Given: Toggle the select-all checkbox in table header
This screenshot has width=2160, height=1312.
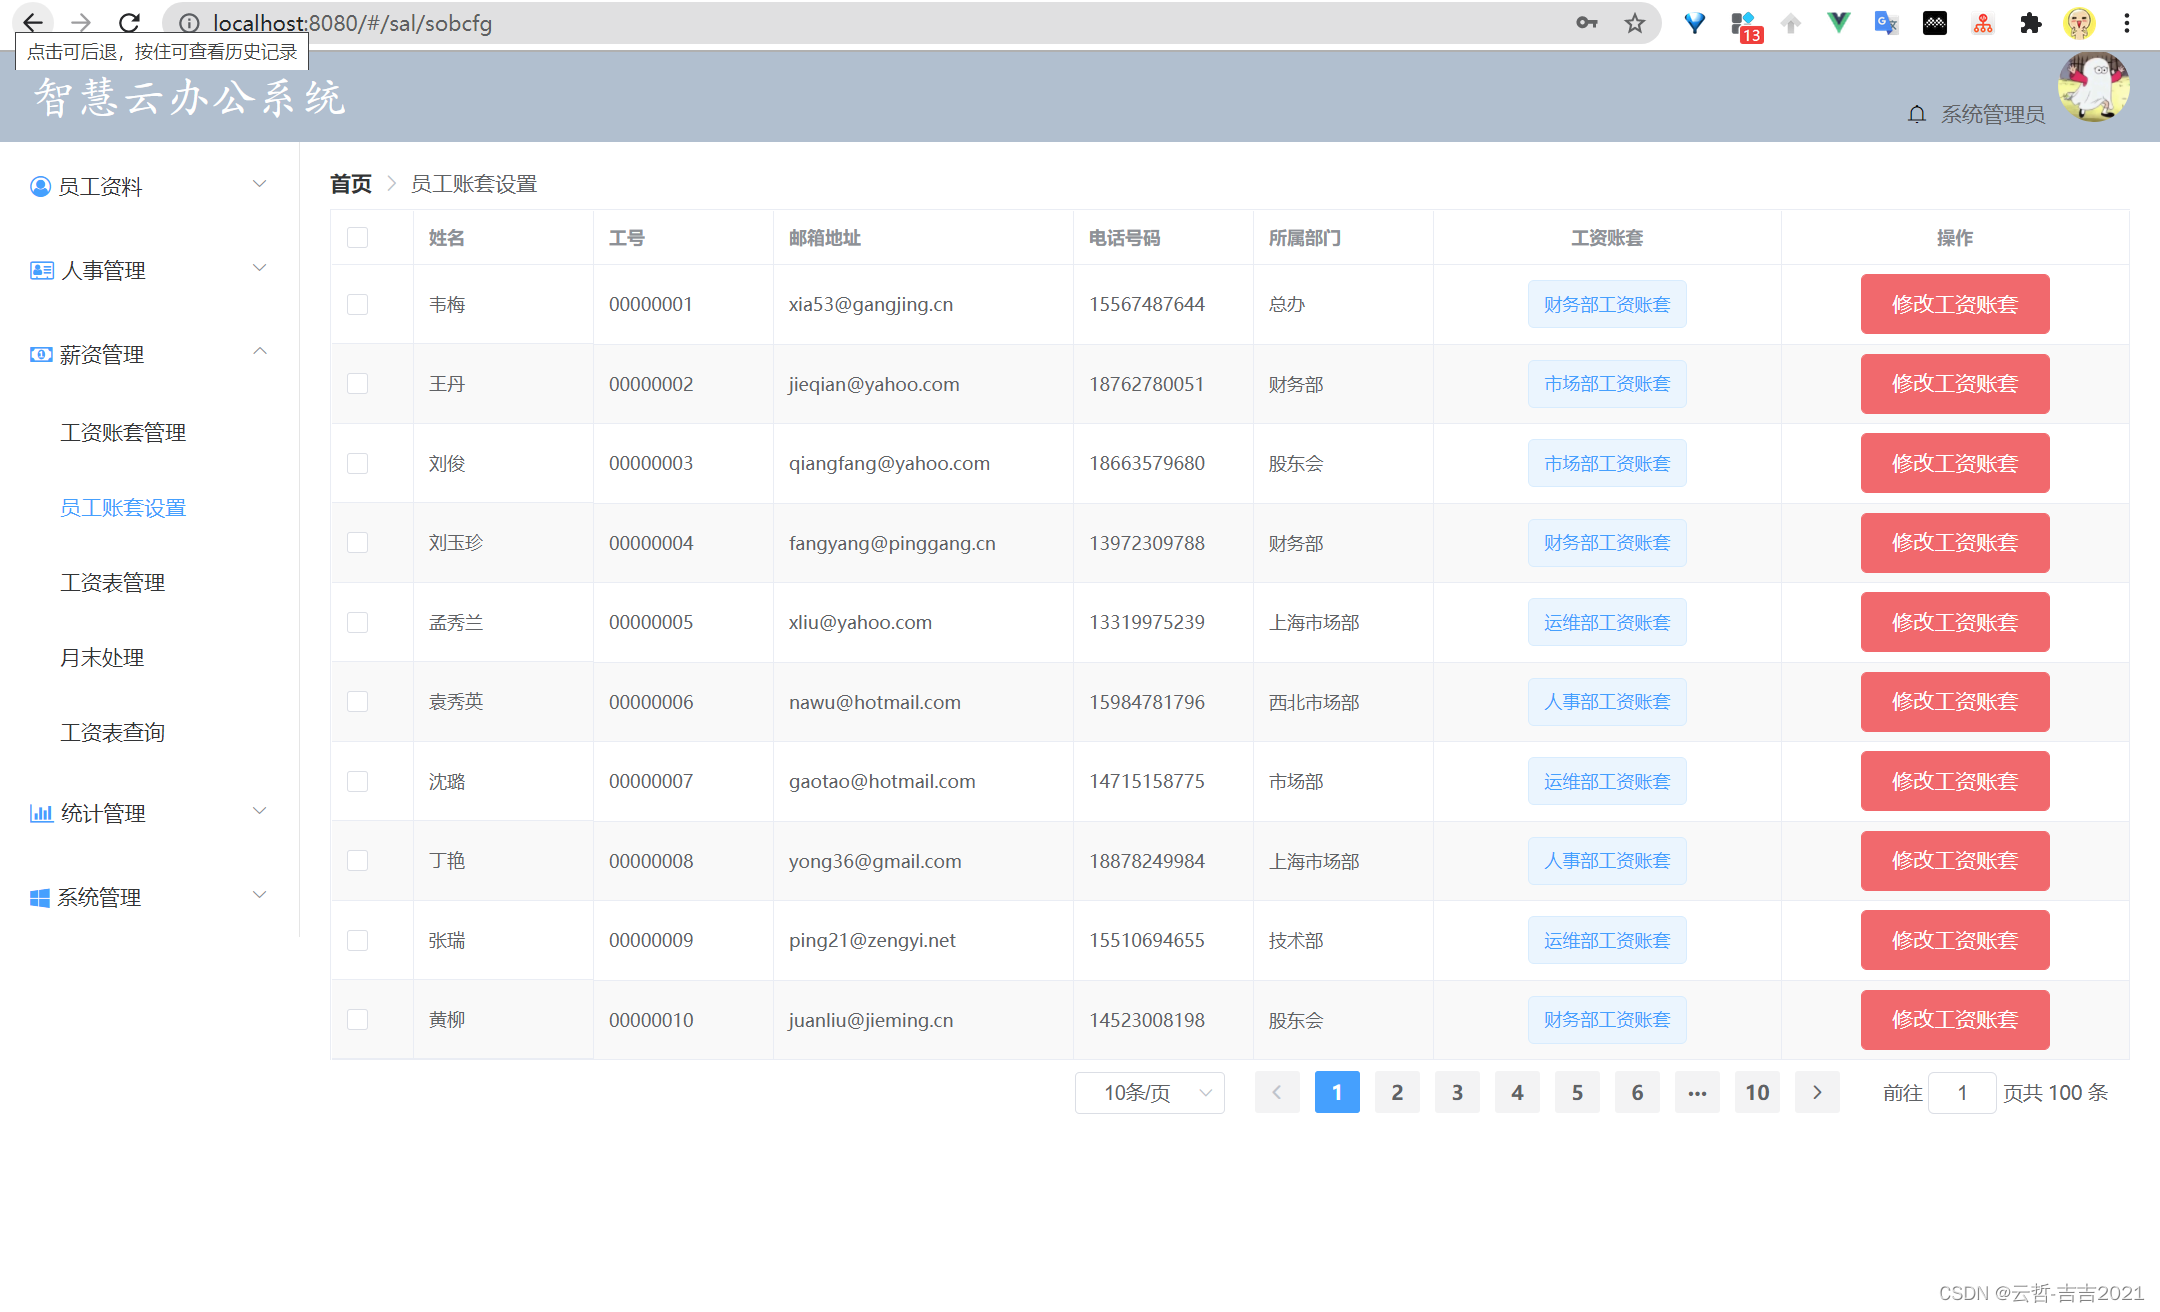Looking at the screenshot, I should point(357,237).
